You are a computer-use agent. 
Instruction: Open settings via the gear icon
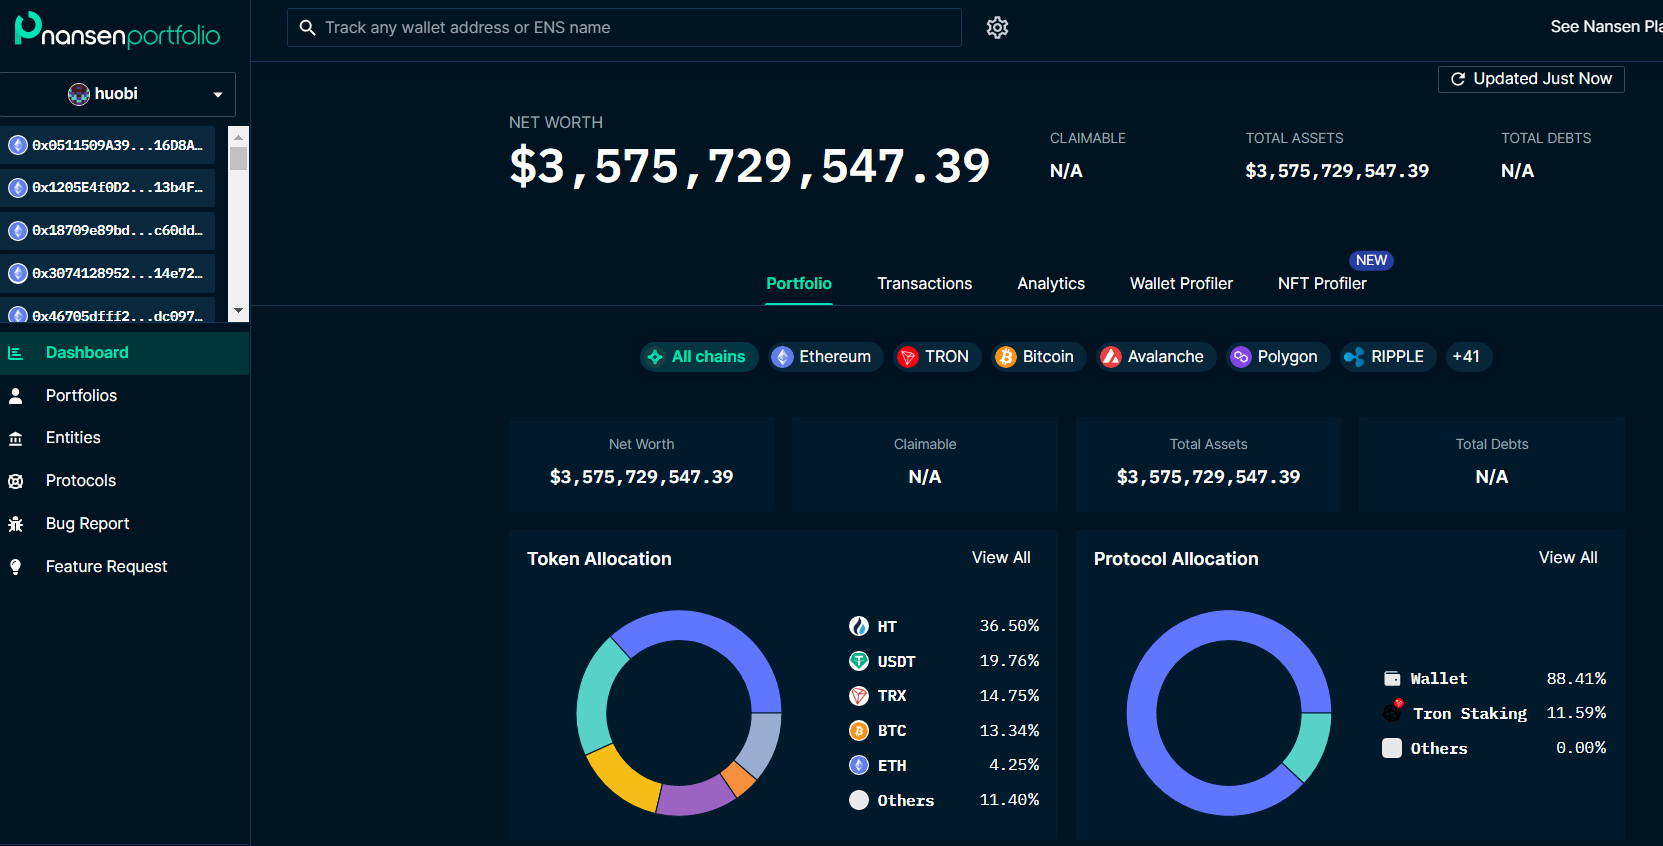997,28
